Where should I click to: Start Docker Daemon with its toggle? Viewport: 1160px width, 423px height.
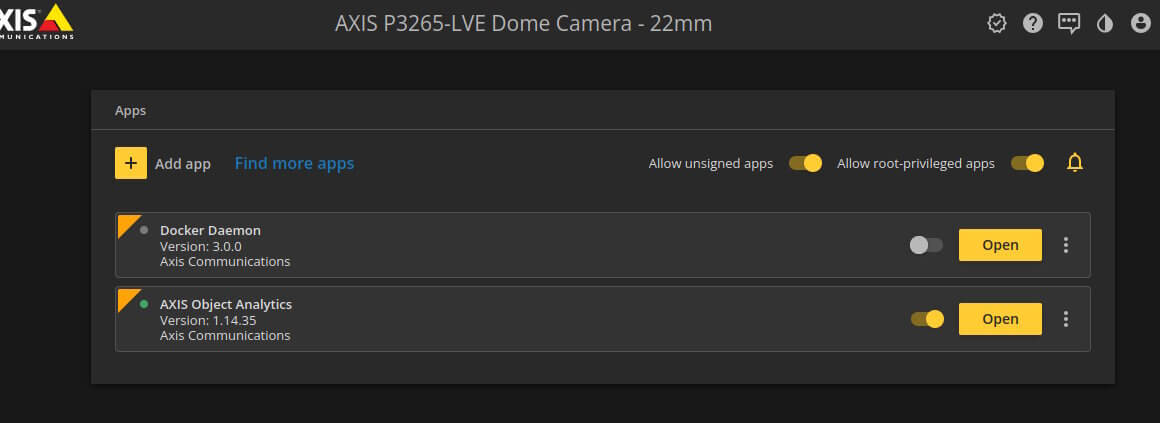(926, 245)
